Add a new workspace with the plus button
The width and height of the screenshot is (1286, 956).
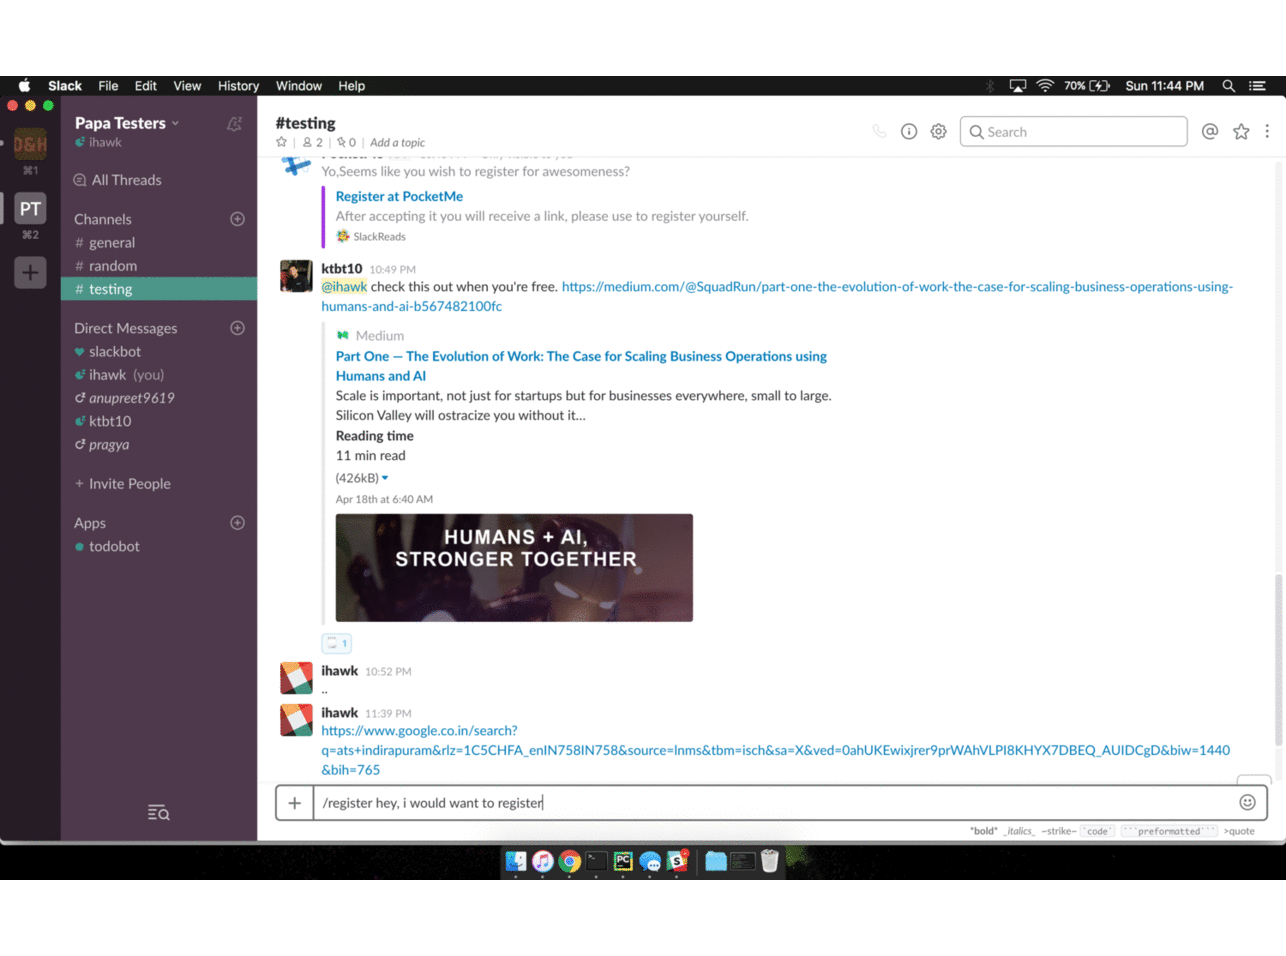tap(30, 272)
